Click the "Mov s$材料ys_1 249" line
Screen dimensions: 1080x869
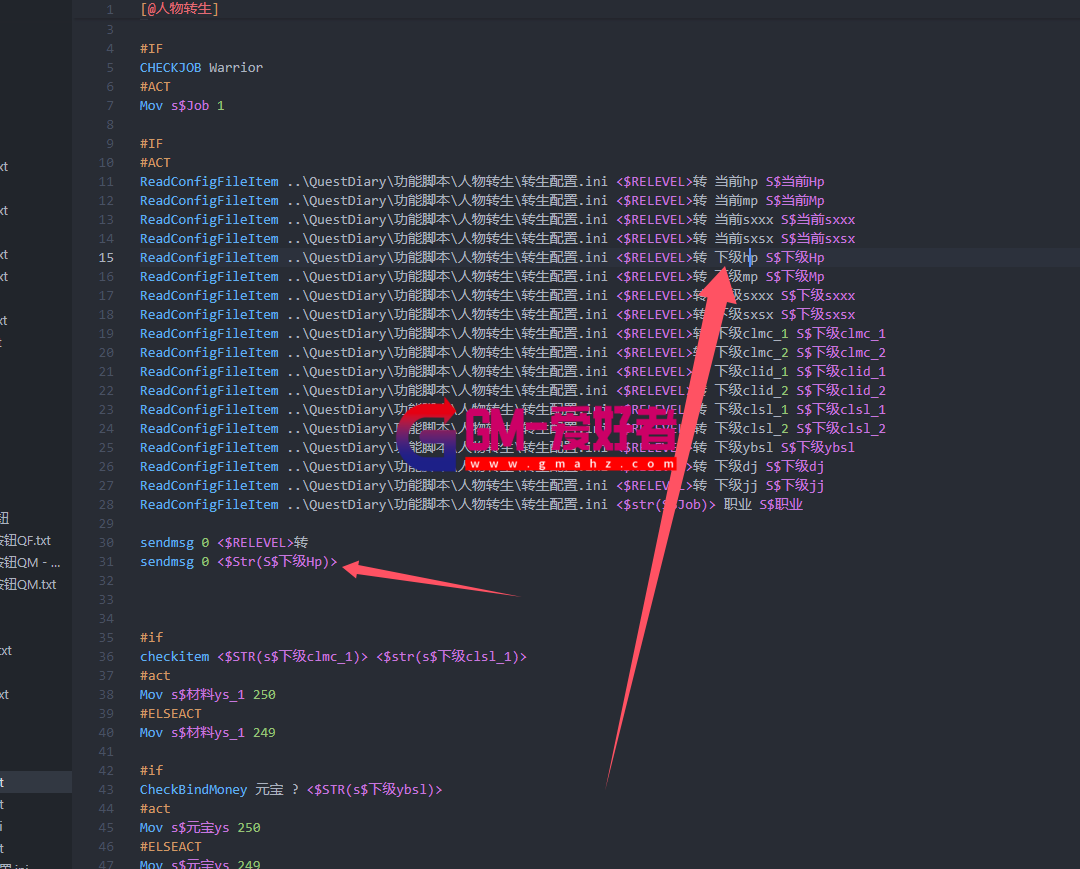pos(208,733)
